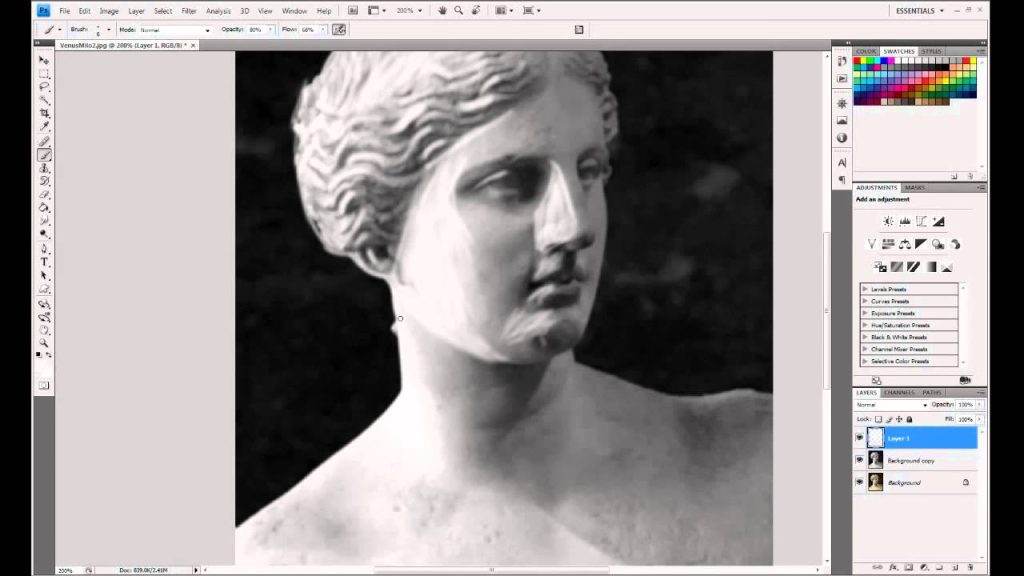Open the layer blend mode dropdown

pyautogui.click(x=891, y=405)
